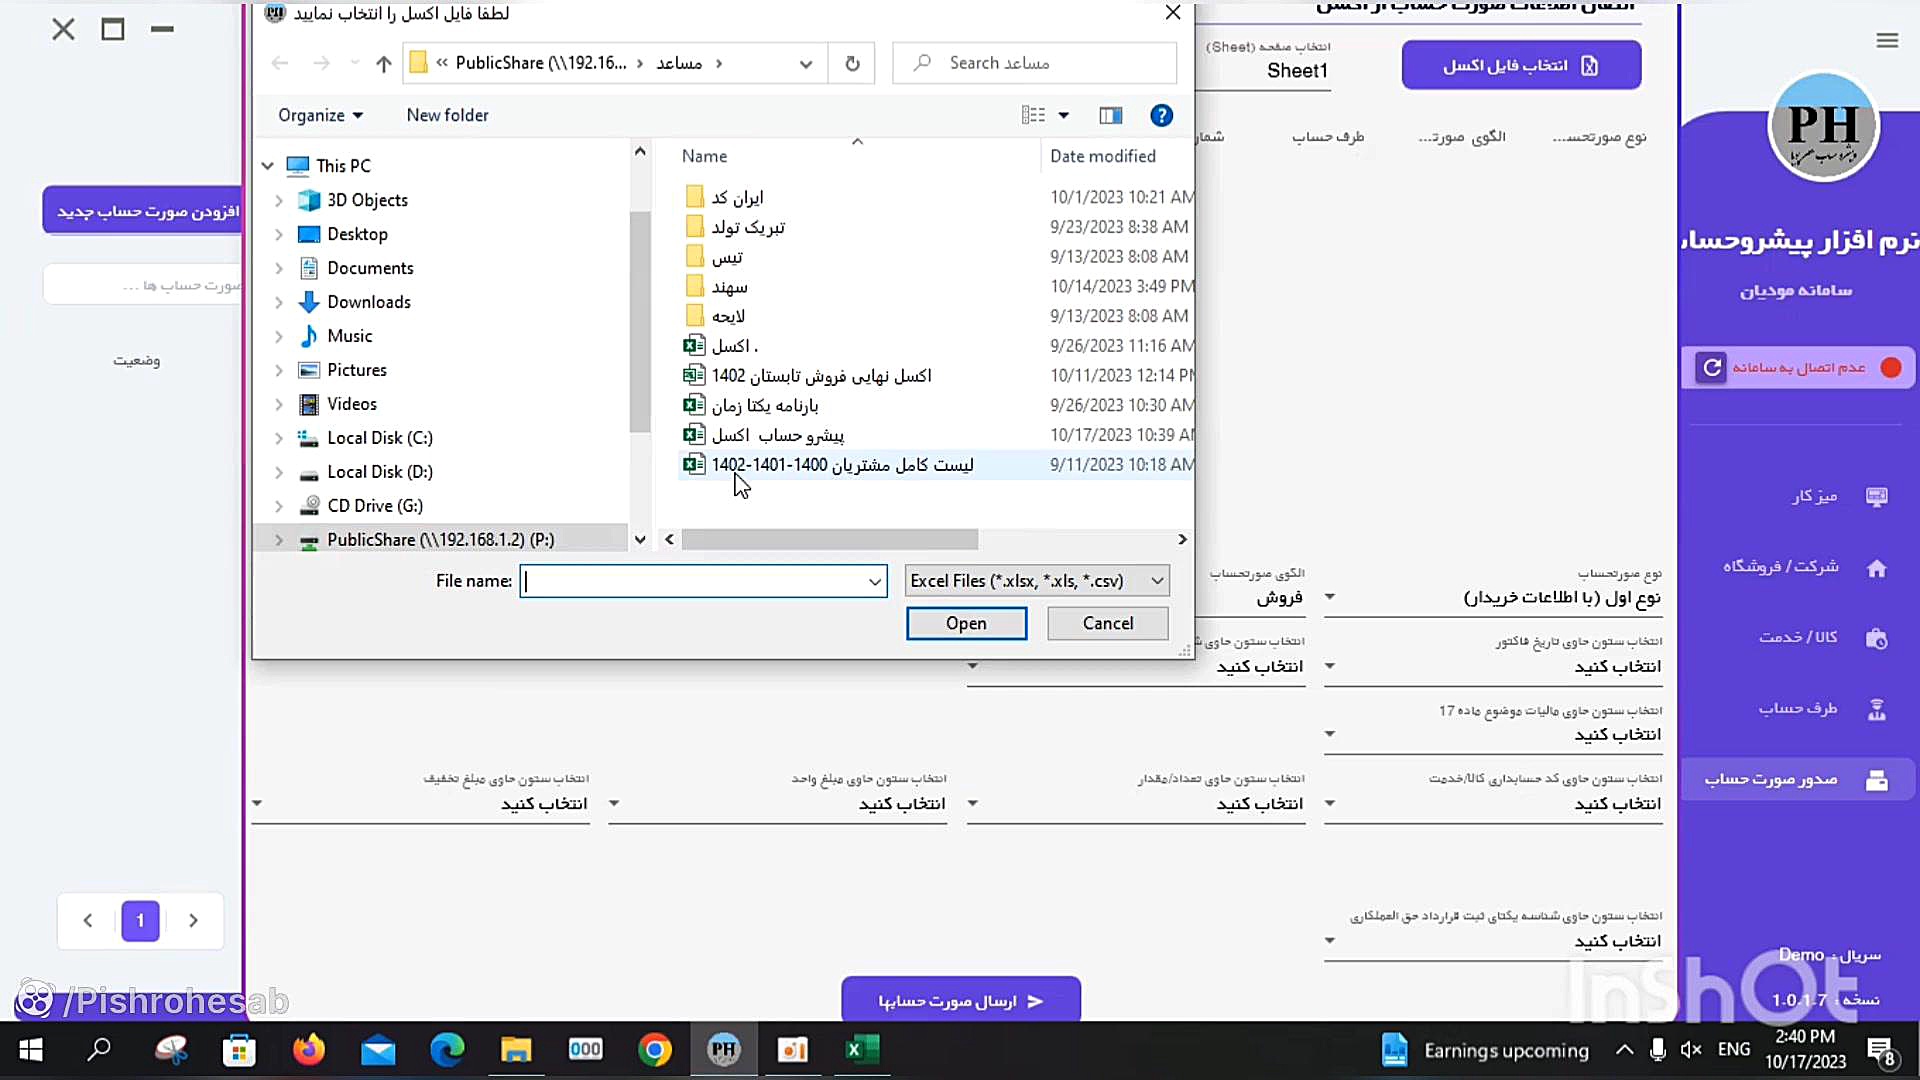Switch to PH app on taskbar

pos(724,1050)
